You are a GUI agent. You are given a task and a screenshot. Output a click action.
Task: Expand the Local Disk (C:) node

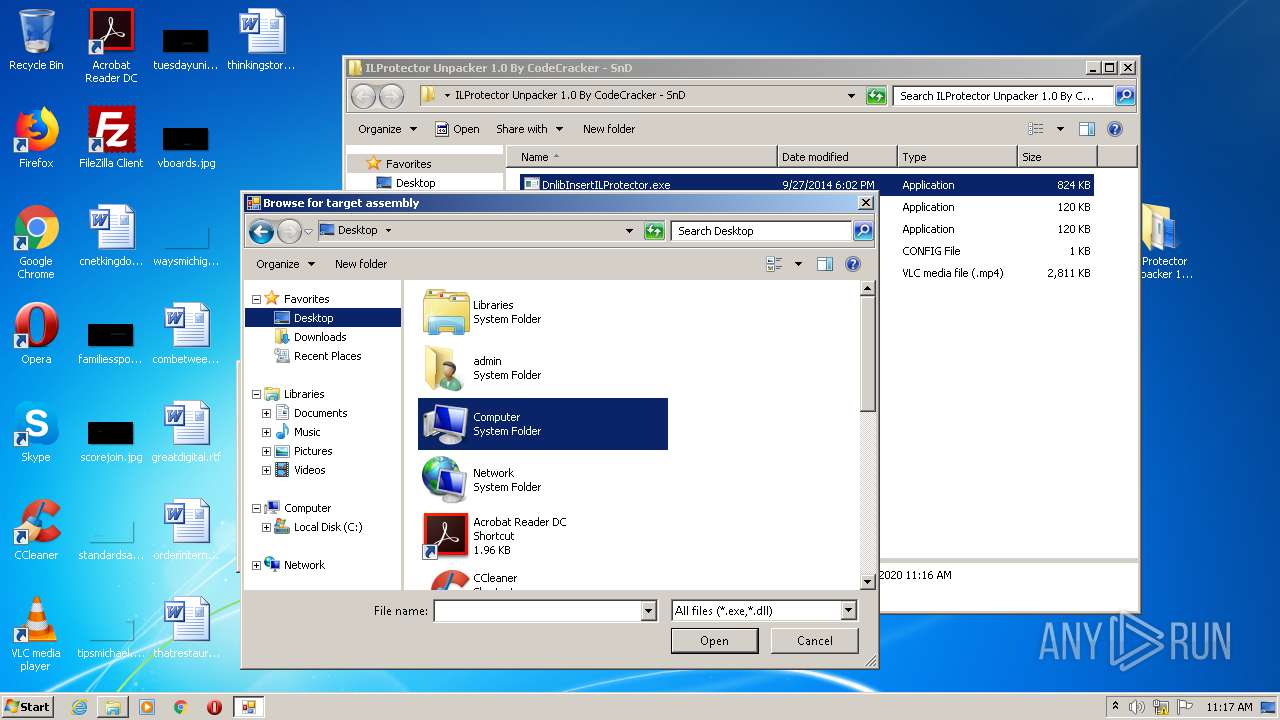266,527
